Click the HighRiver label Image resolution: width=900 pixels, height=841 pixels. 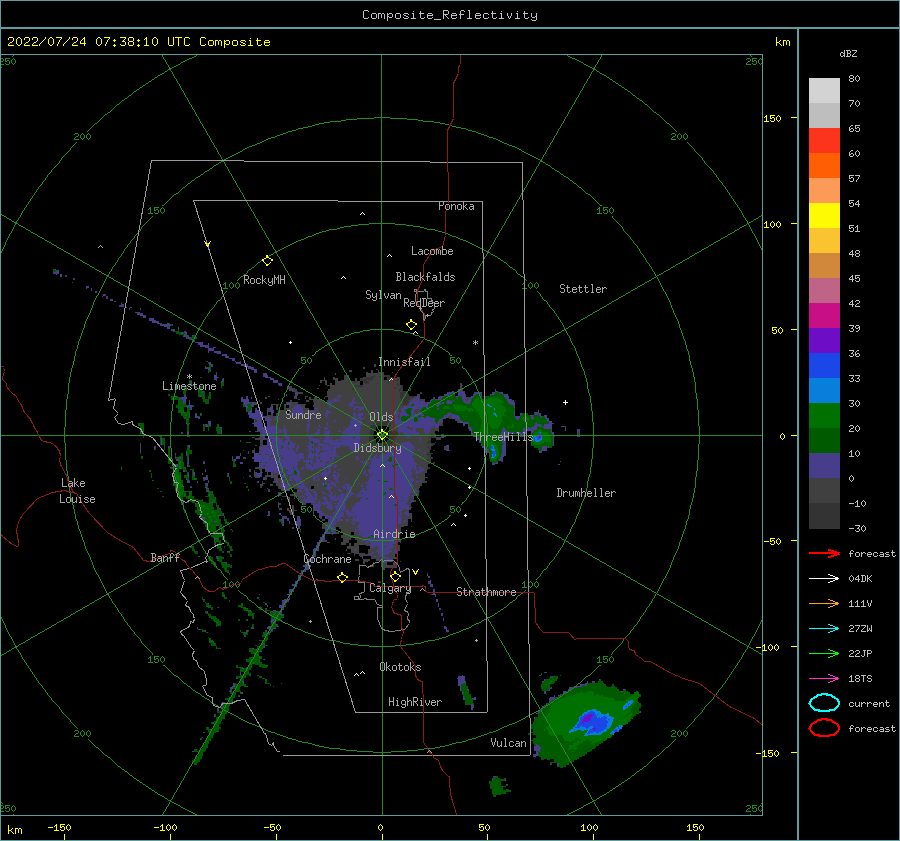click(415, 702)
